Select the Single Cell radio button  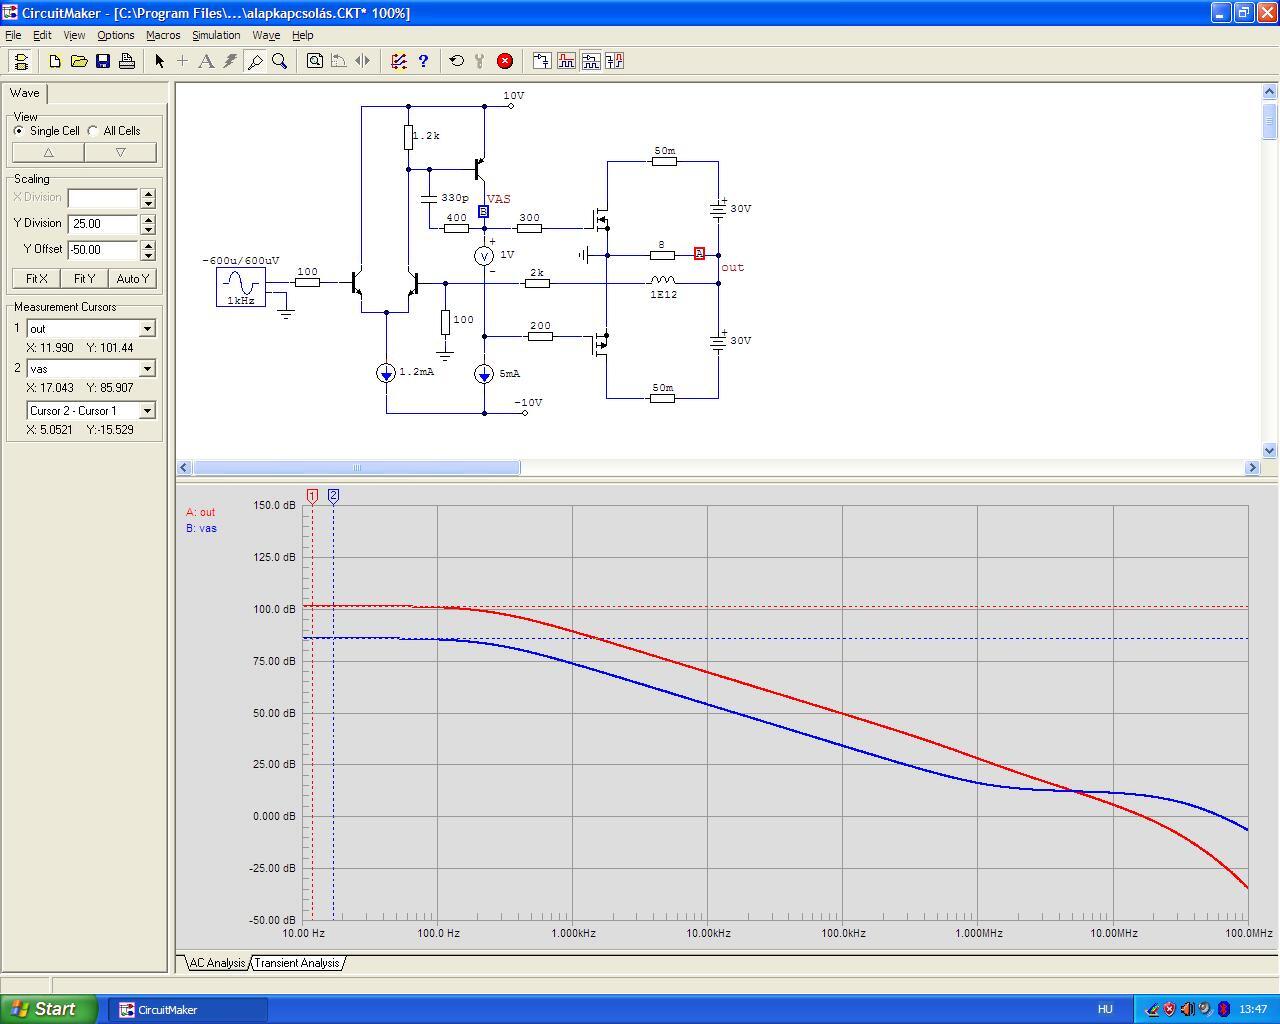point(19,131)
